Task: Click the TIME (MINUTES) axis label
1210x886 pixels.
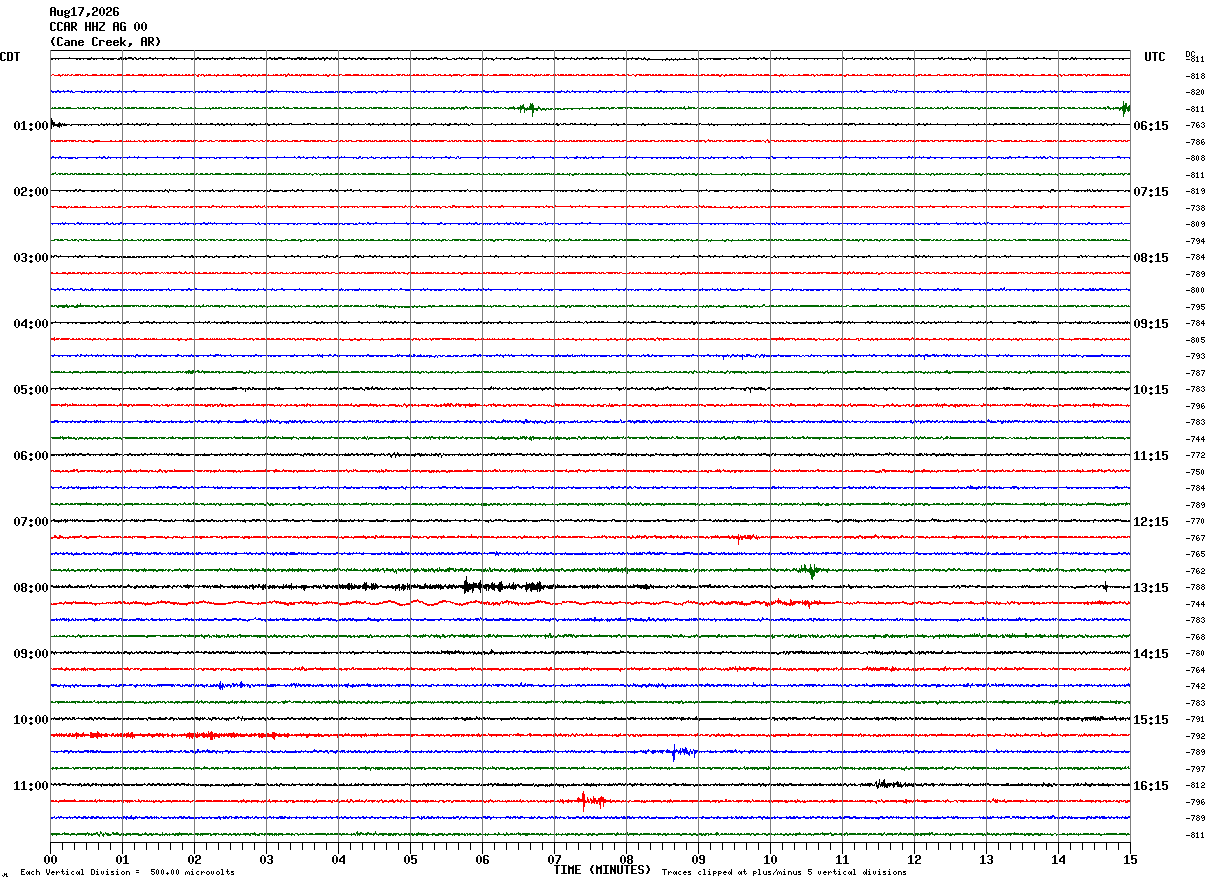Action: pos(602,870)
